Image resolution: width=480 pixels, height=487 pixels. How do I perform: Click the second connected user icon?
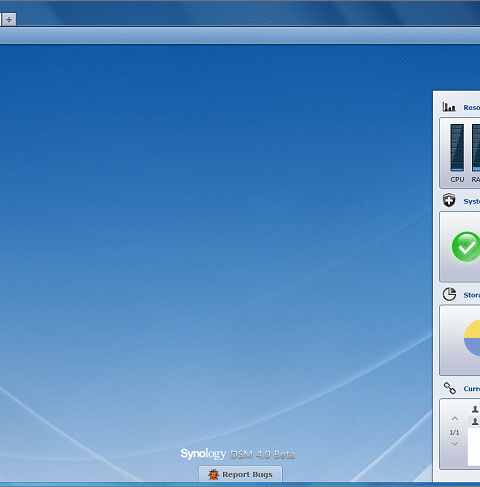[475, 422]
